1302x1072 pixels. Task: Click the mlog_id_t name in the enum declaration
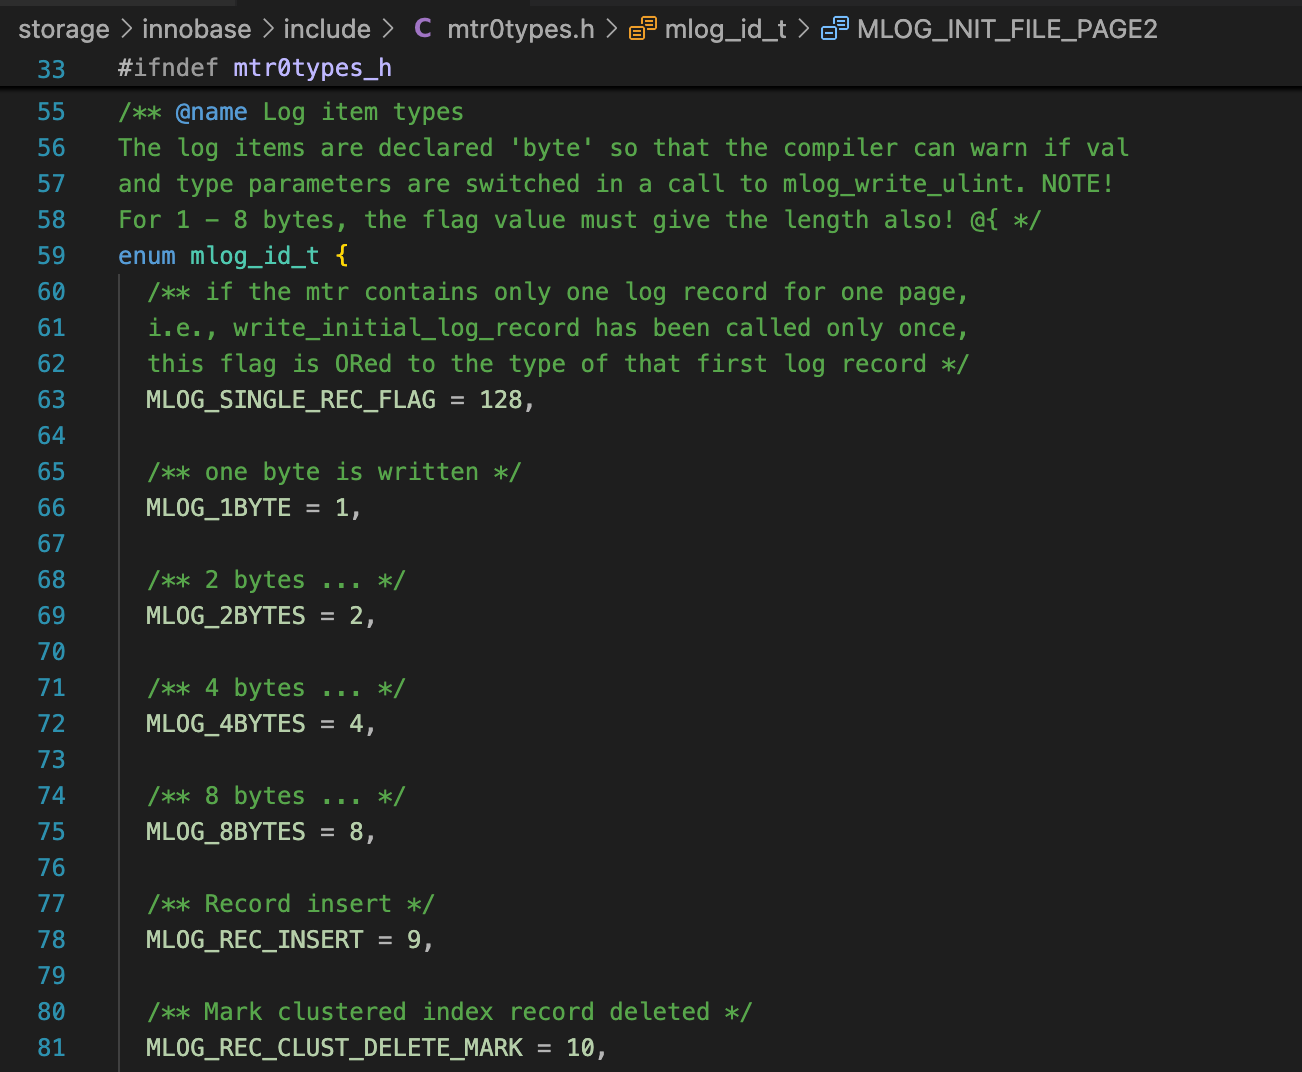pos(254,256)
